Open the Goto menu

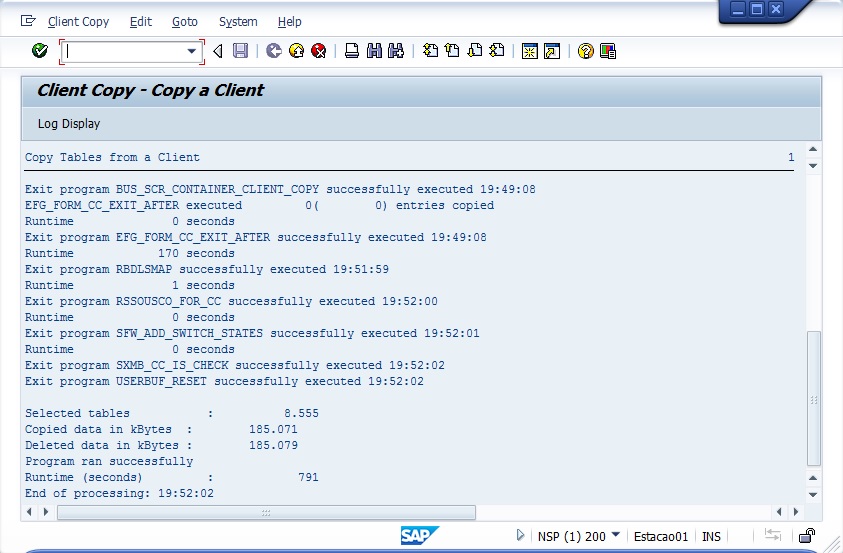coord(184,21)
